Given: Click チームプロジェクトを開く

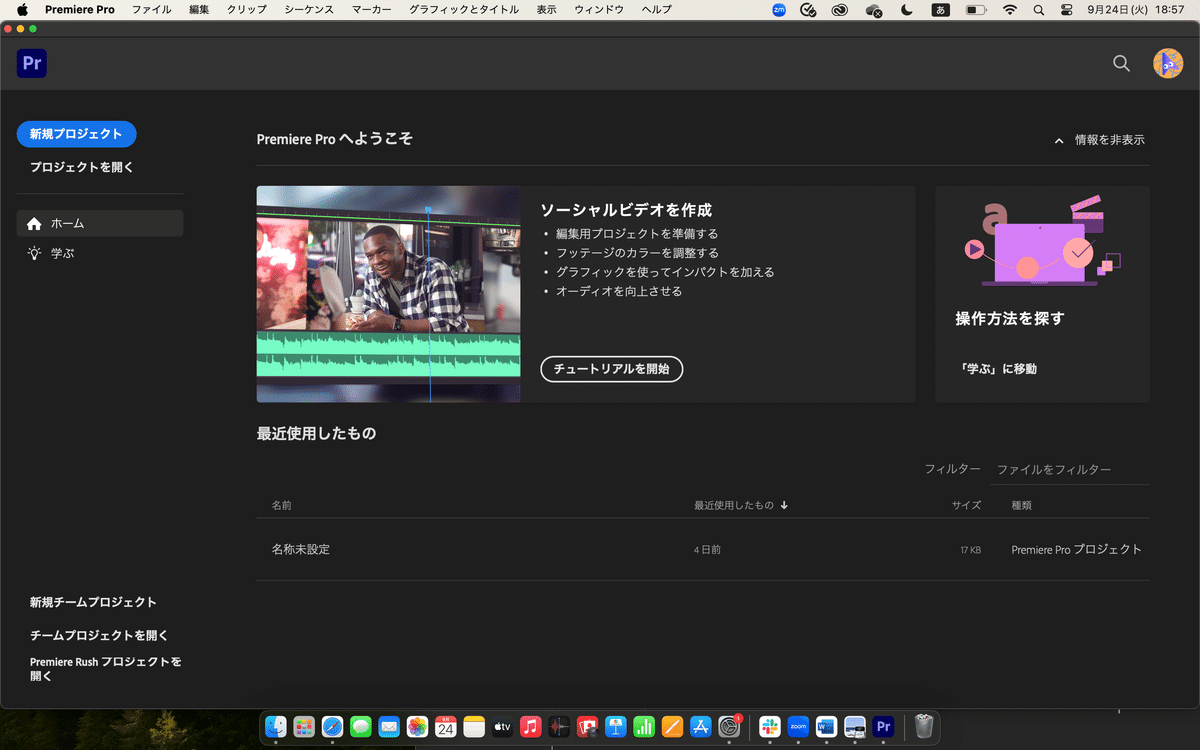Looking at the screenshot, I should (99, 635).
